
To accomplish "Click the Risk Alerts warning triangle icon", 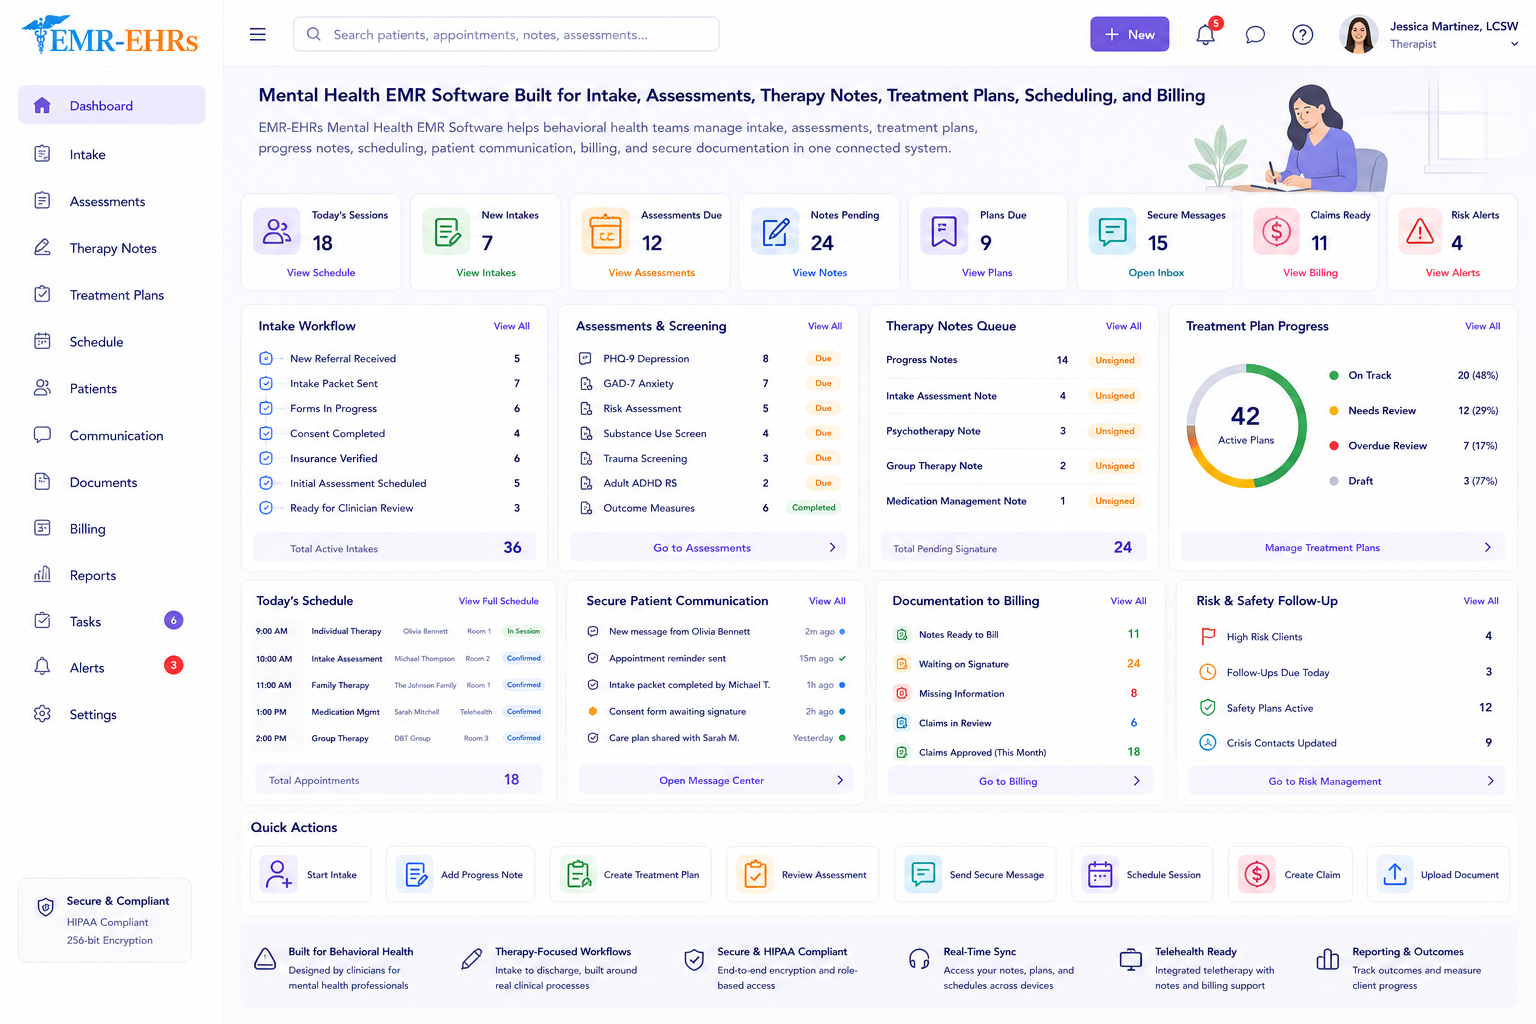I will [1420, 231].
